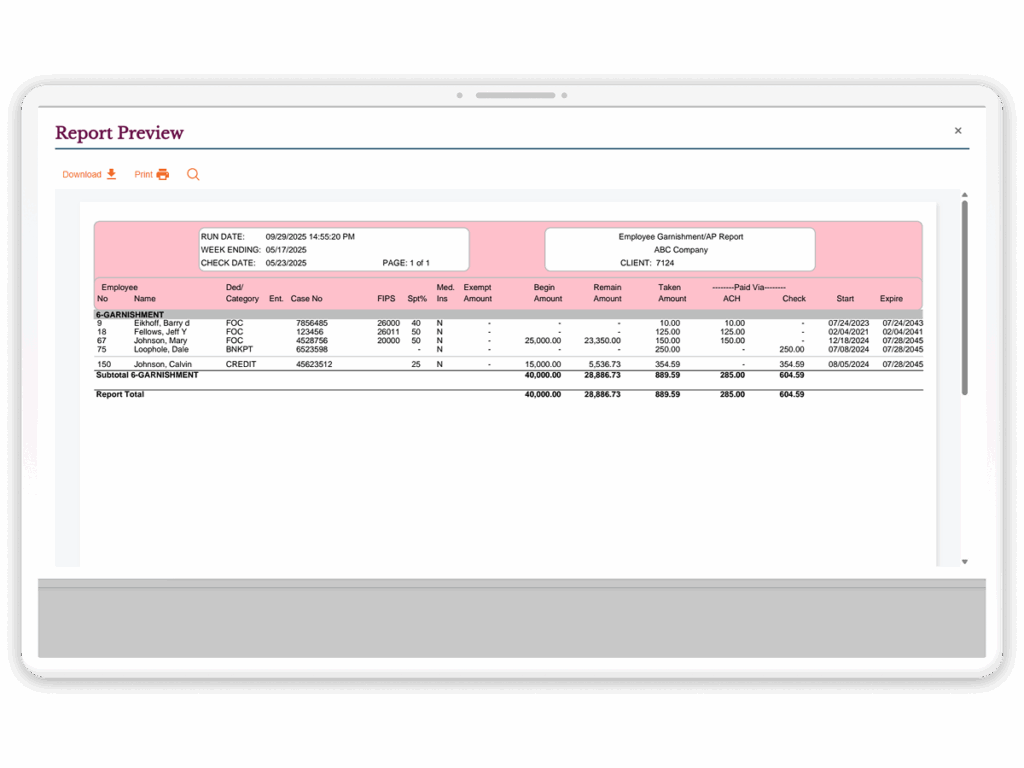The width and height of the screenshot is (1024, 768).
Task: Select the Johnson, Mary row
Action: 509,340
